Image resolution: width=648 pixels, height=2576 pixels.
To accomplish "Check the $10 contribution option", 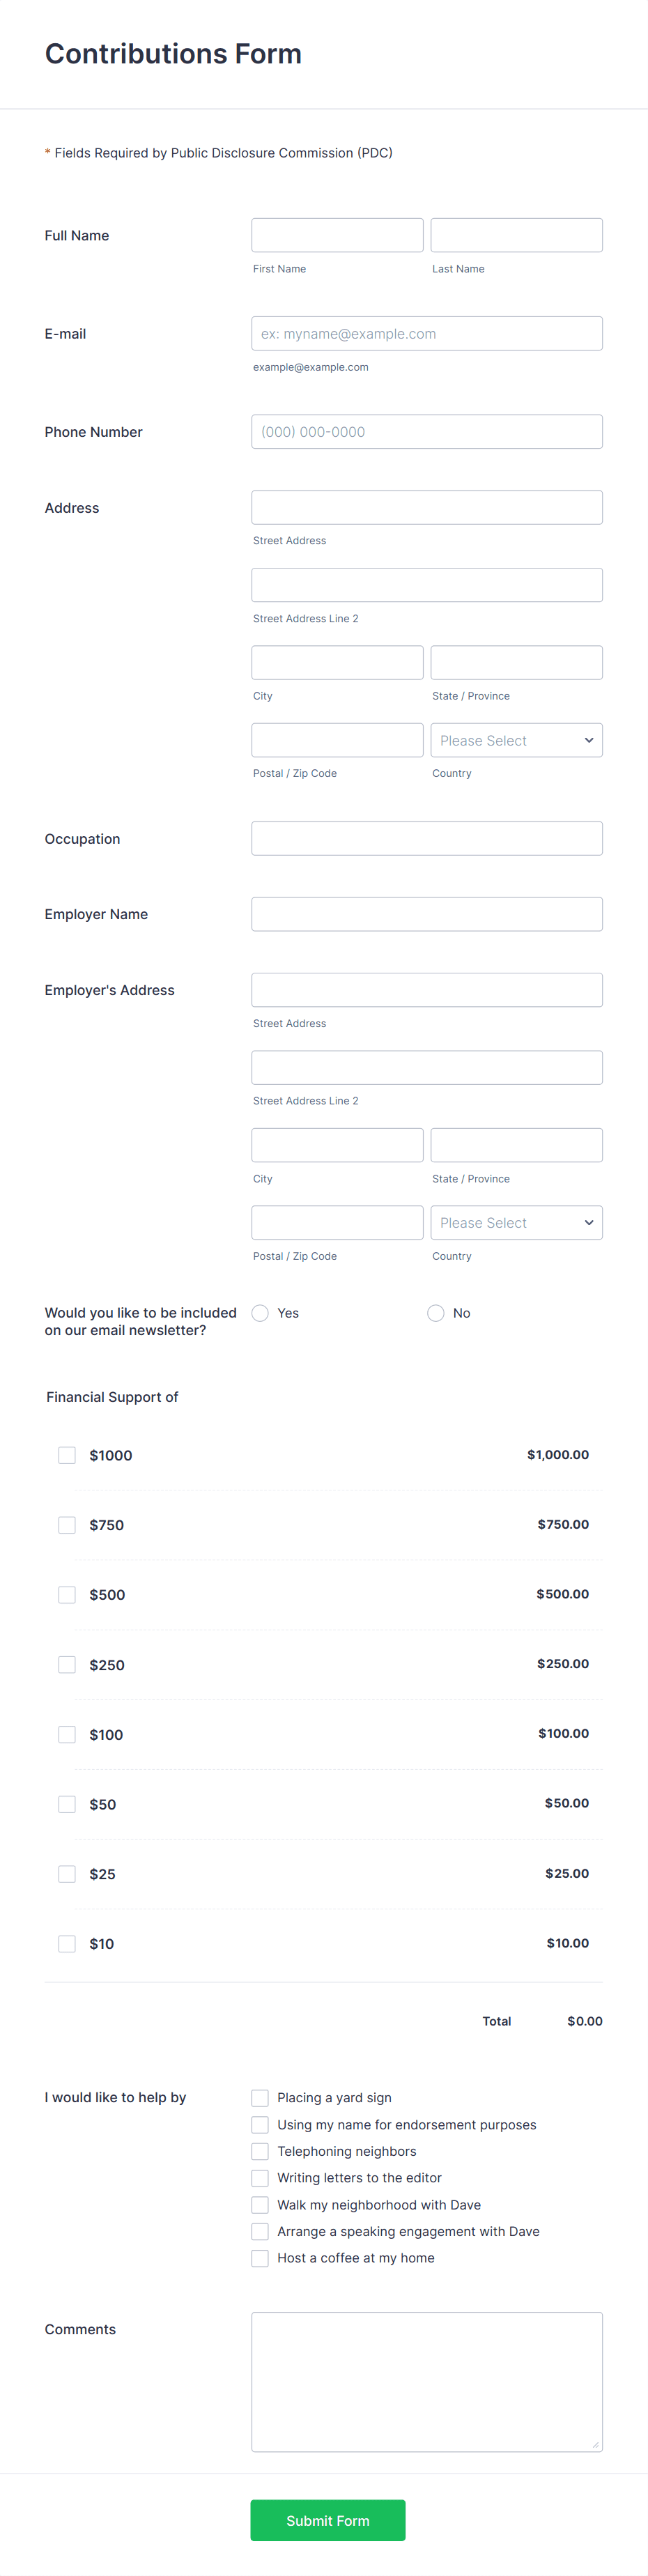I will pos(67,1943).
